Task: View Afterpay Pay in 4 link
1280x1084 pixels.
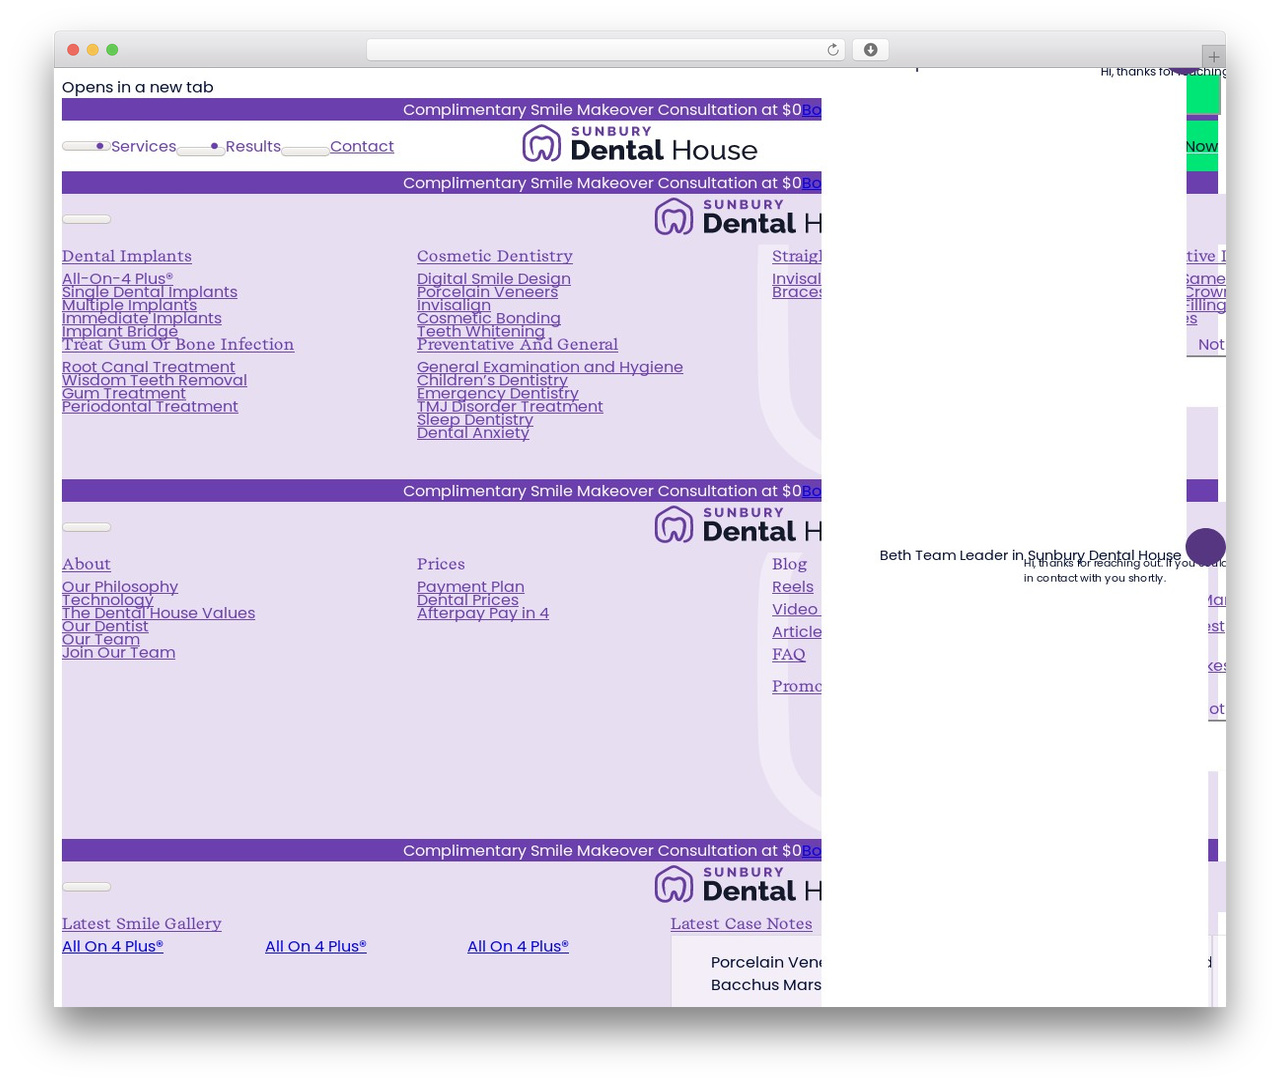Action: pos(483,613)
